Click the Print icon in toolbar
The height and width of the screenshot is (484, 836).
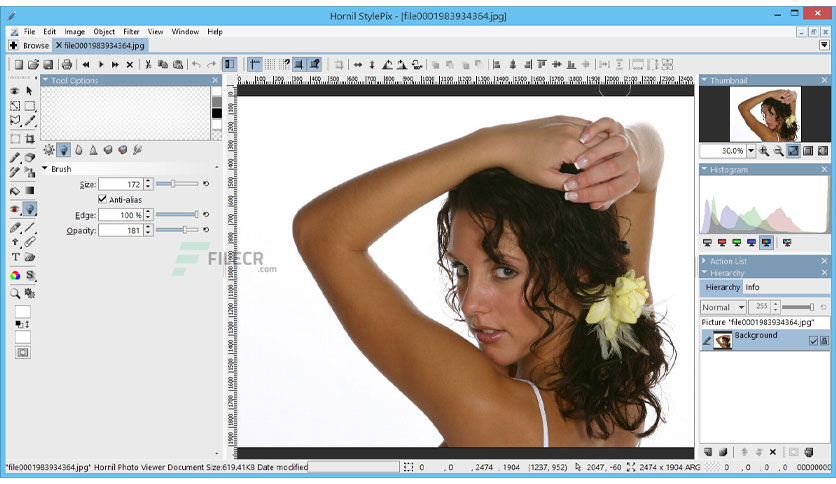tap(67, 64)
